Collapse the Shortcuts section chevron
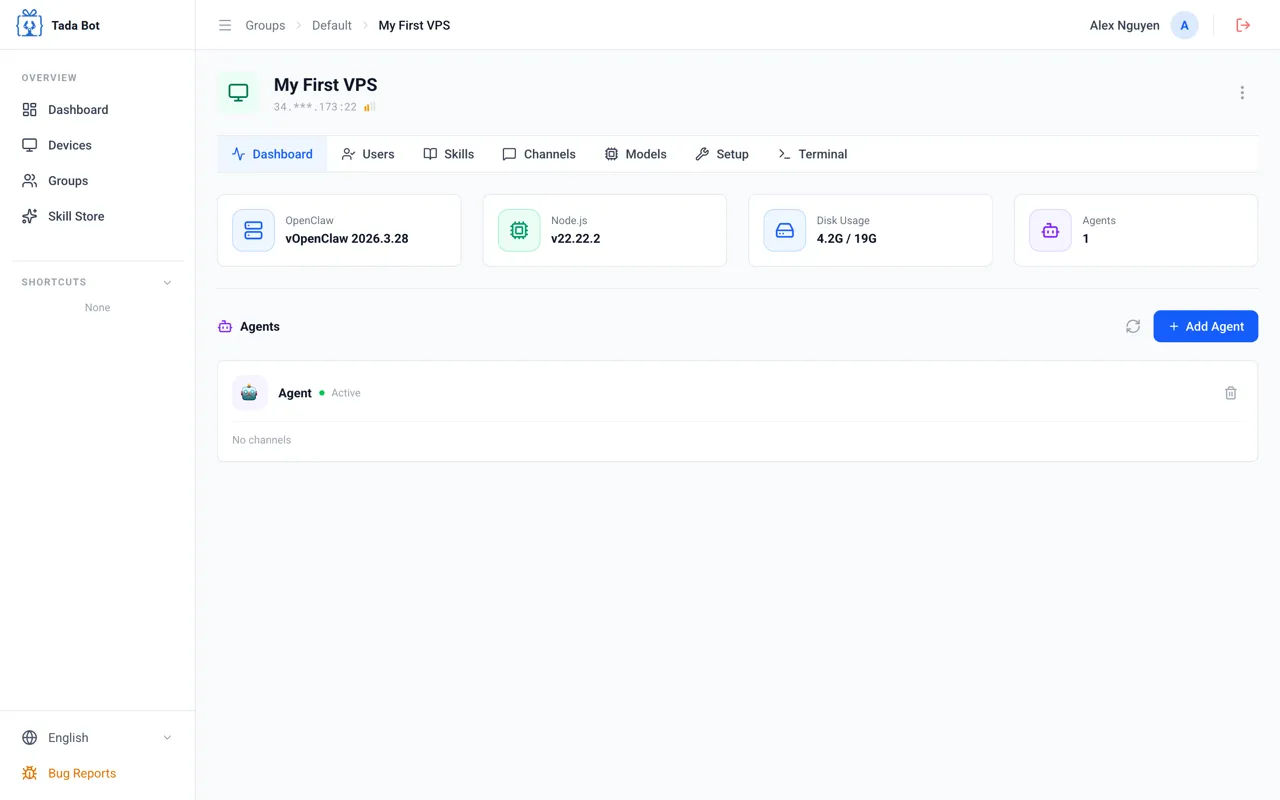Image resolution: width=1280 pixels, height=800 pixels. [x=167, y=282]
